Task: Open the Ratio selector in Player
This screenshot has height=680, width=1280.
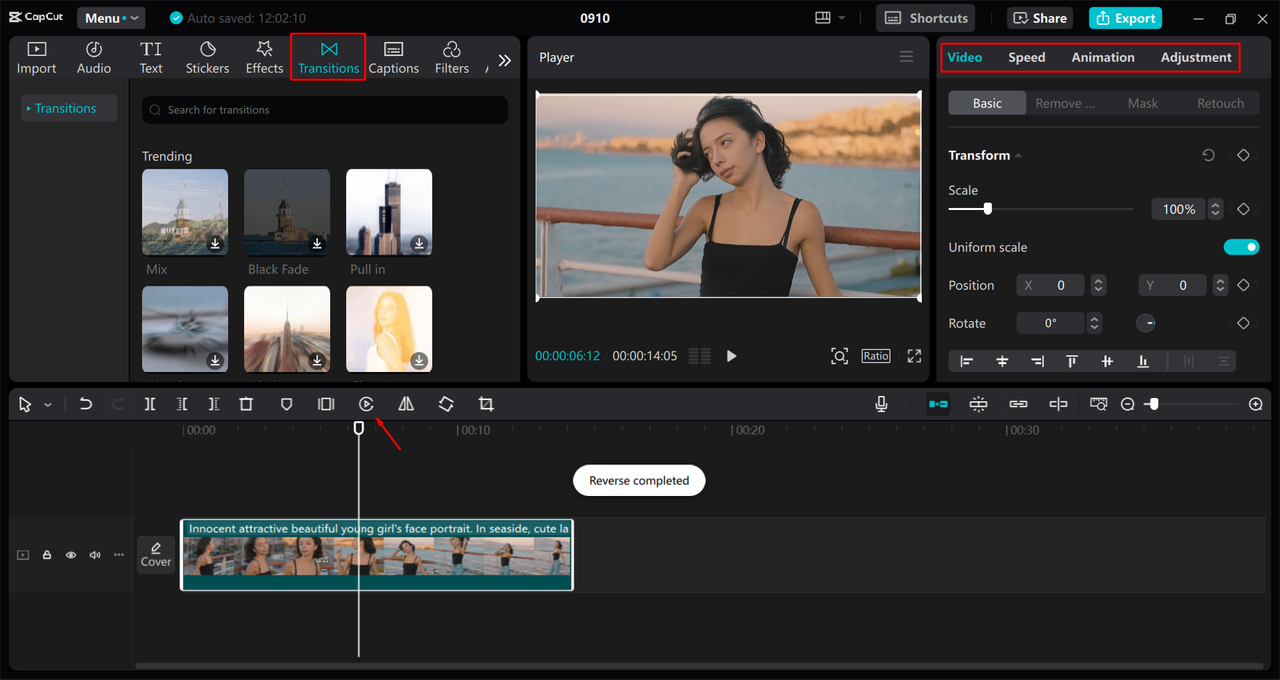Action: (x=875, y=356)
